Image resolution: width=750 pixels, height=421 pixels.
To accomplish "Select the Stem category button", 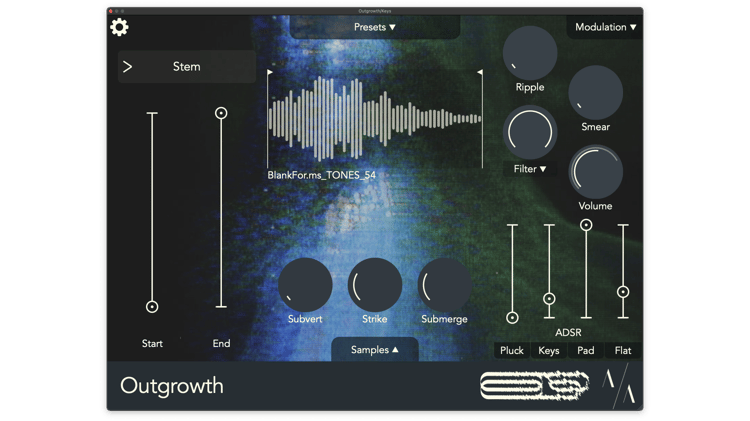I will coord(187,66).
